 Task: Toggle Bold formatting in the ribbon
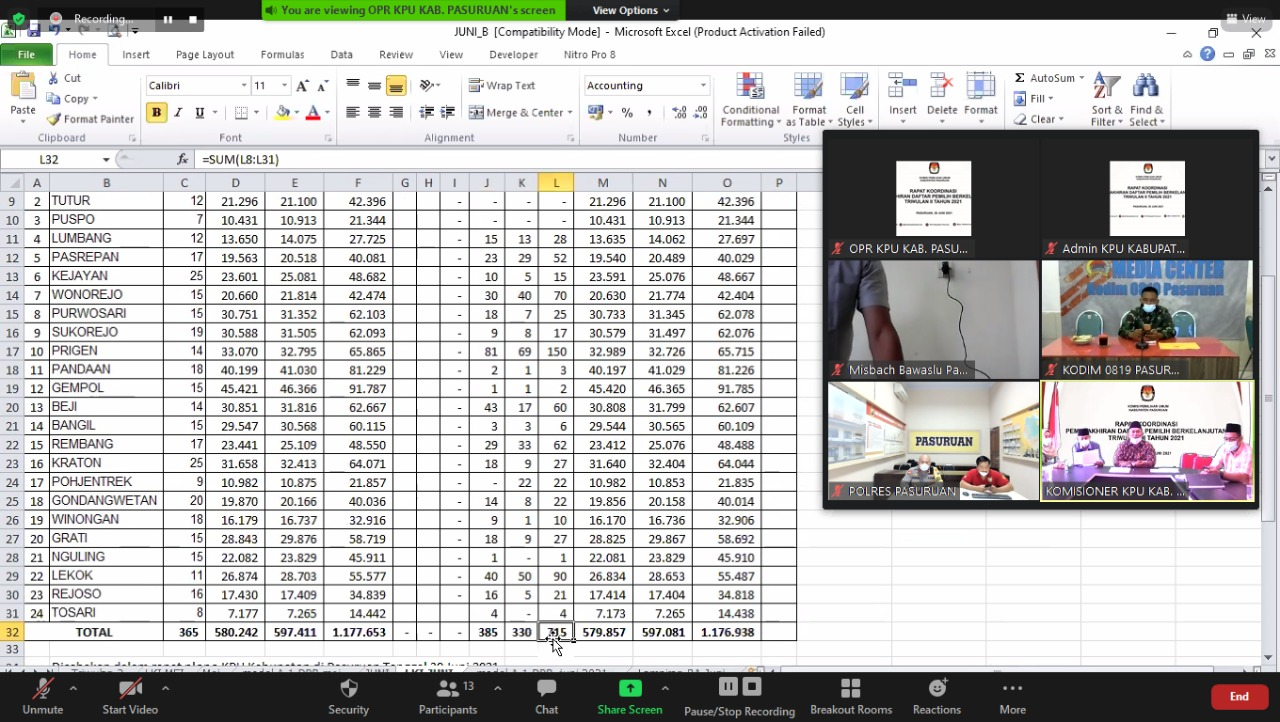156,113
